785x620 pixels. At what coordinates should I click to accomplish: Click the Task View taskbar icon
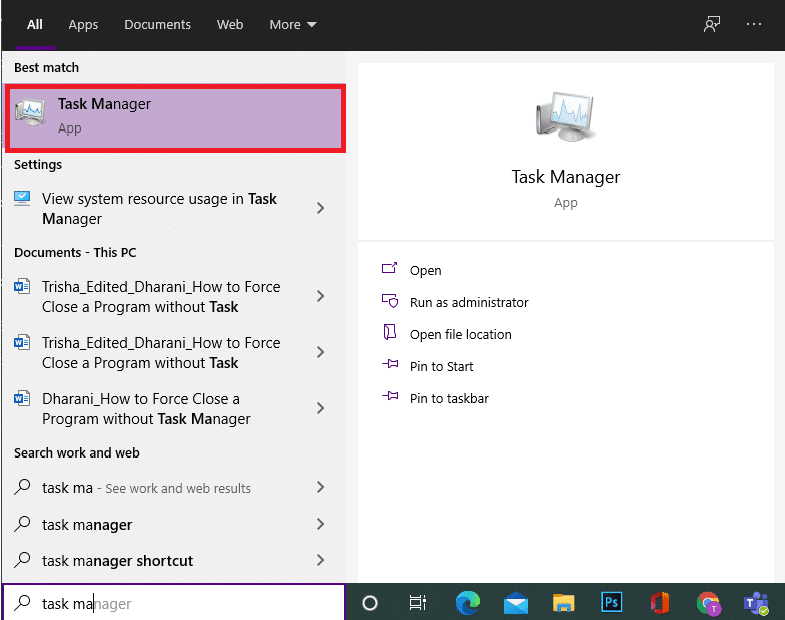(418, 603)
